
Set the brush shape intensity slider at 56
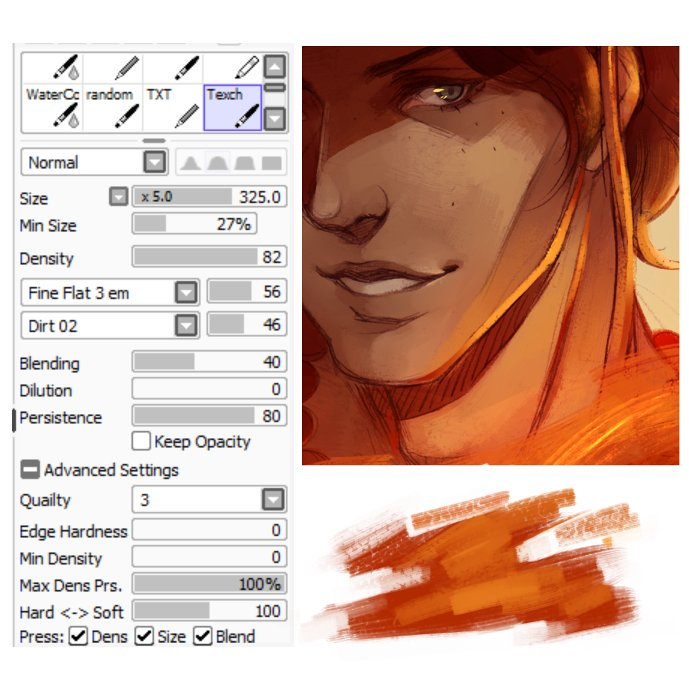[247, 291]
